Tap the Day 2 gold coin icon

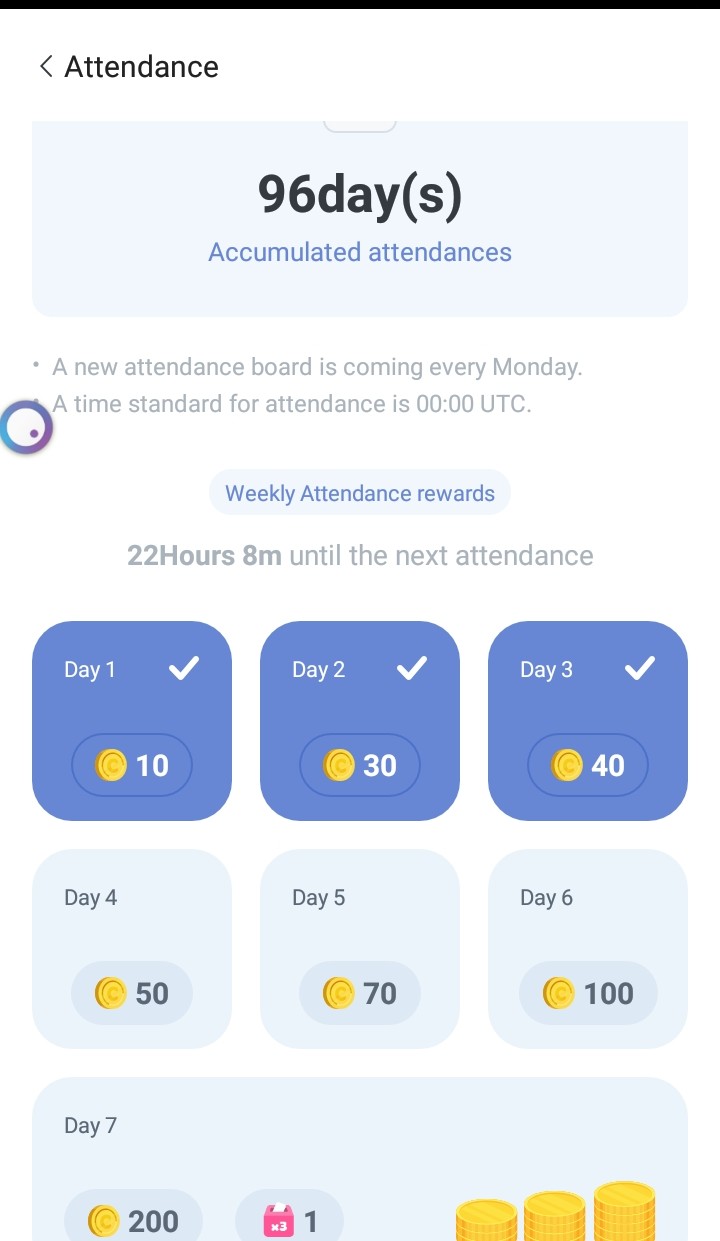click(x=338, y=766)
